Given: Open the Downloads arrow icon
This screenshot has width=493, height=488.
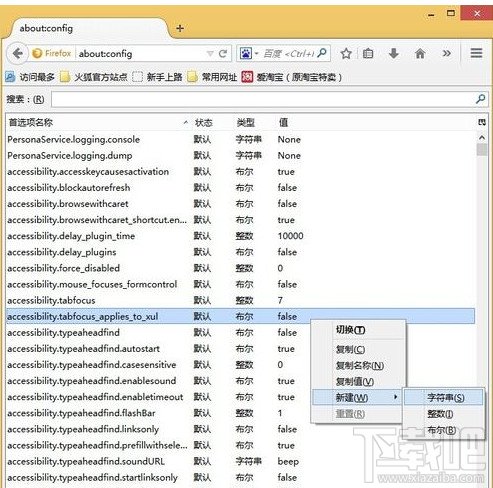Looking at the screenshot, I should pyautogui.click(x=394, y=53).
